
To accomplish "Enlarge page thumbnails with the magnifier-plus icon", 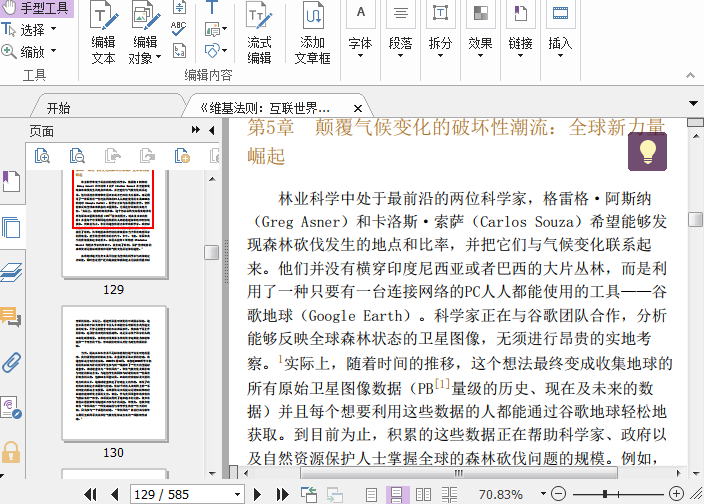I will tap(43, 155).
